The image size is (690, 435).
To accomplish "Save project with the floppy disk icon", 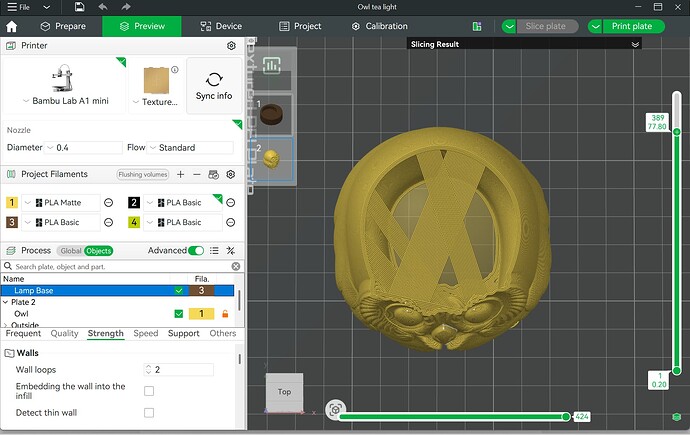I will (79, 7).
